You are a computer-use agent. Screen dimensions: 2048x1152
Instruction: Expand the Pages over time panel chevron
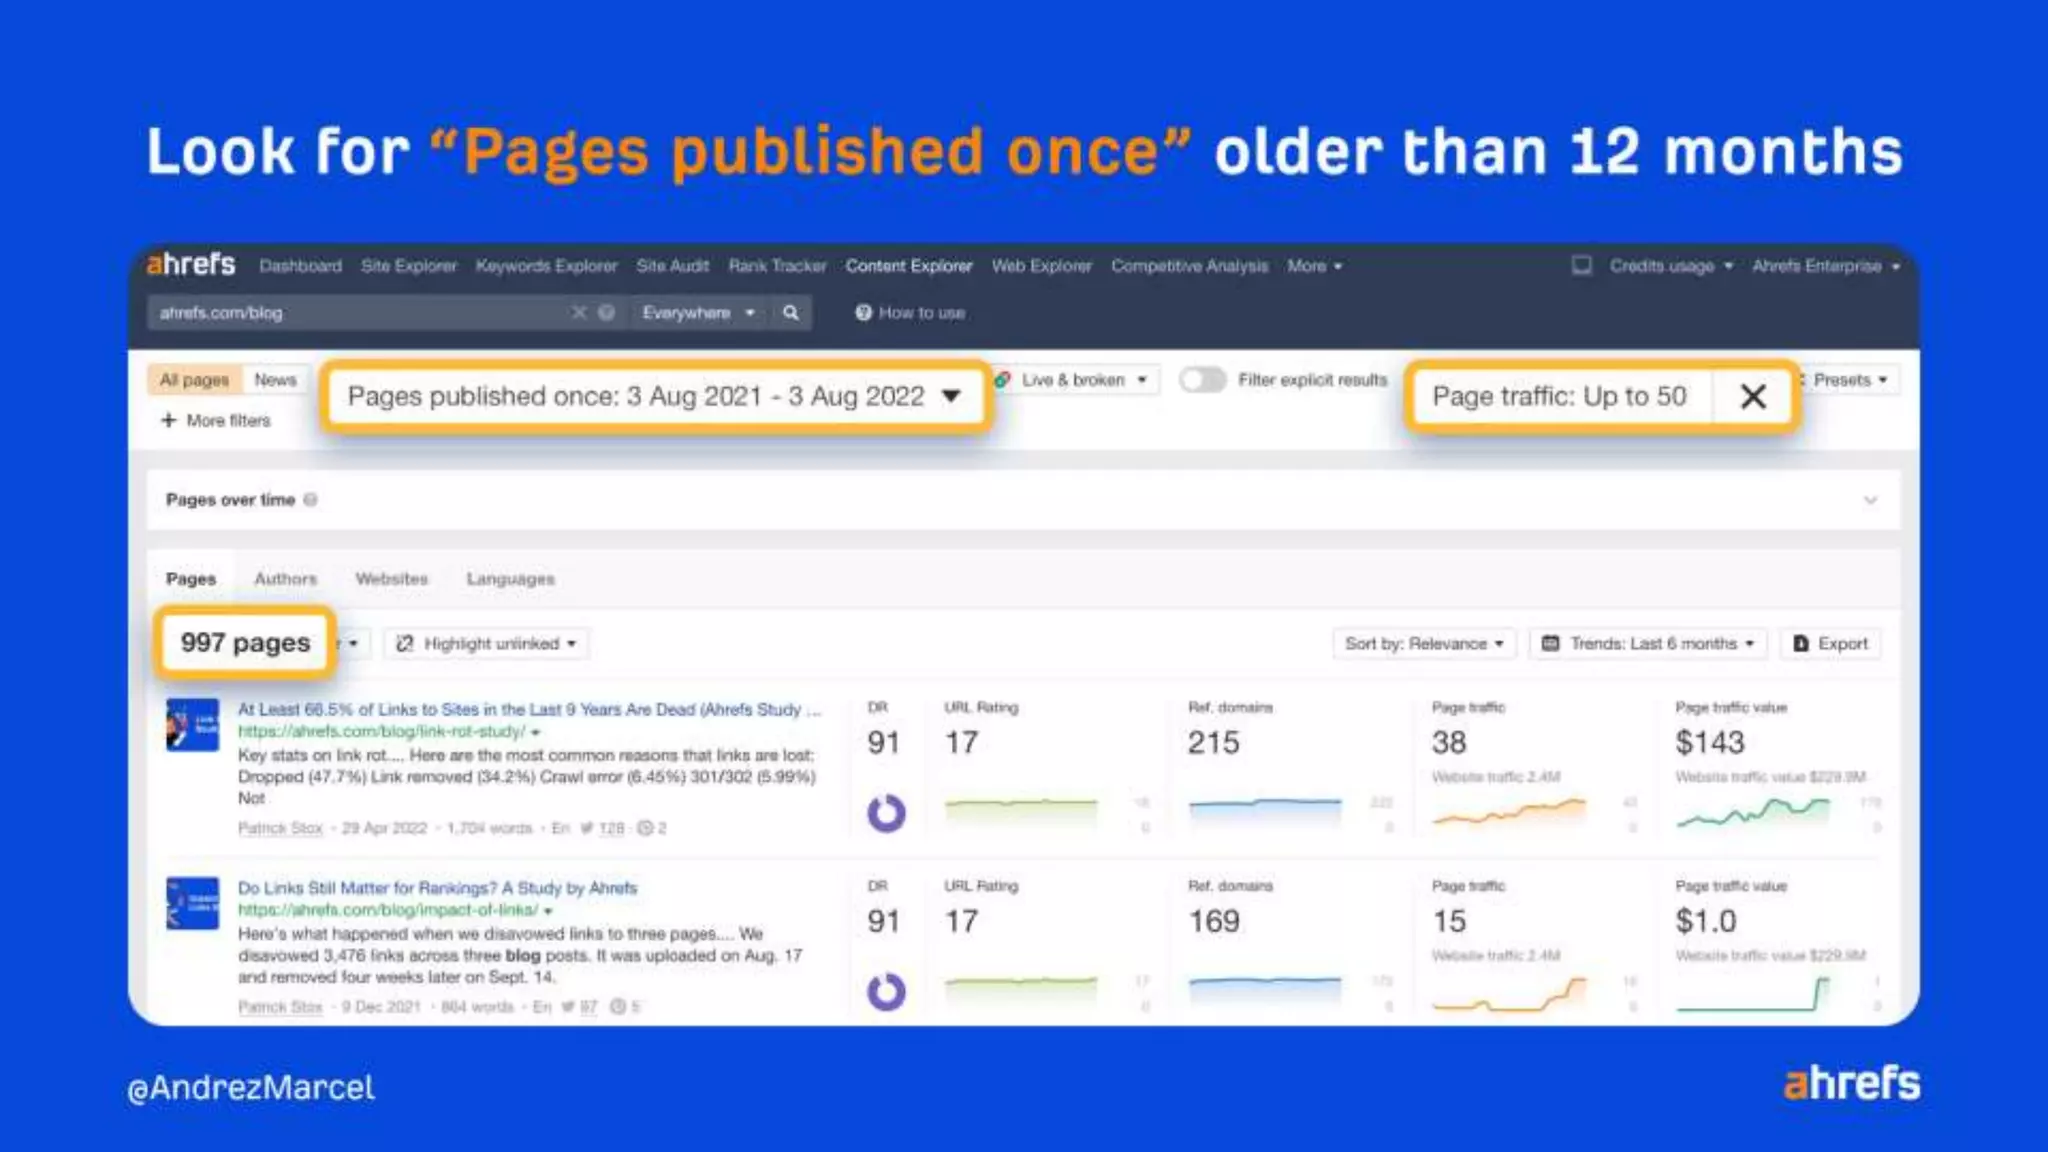point(1870,500)
